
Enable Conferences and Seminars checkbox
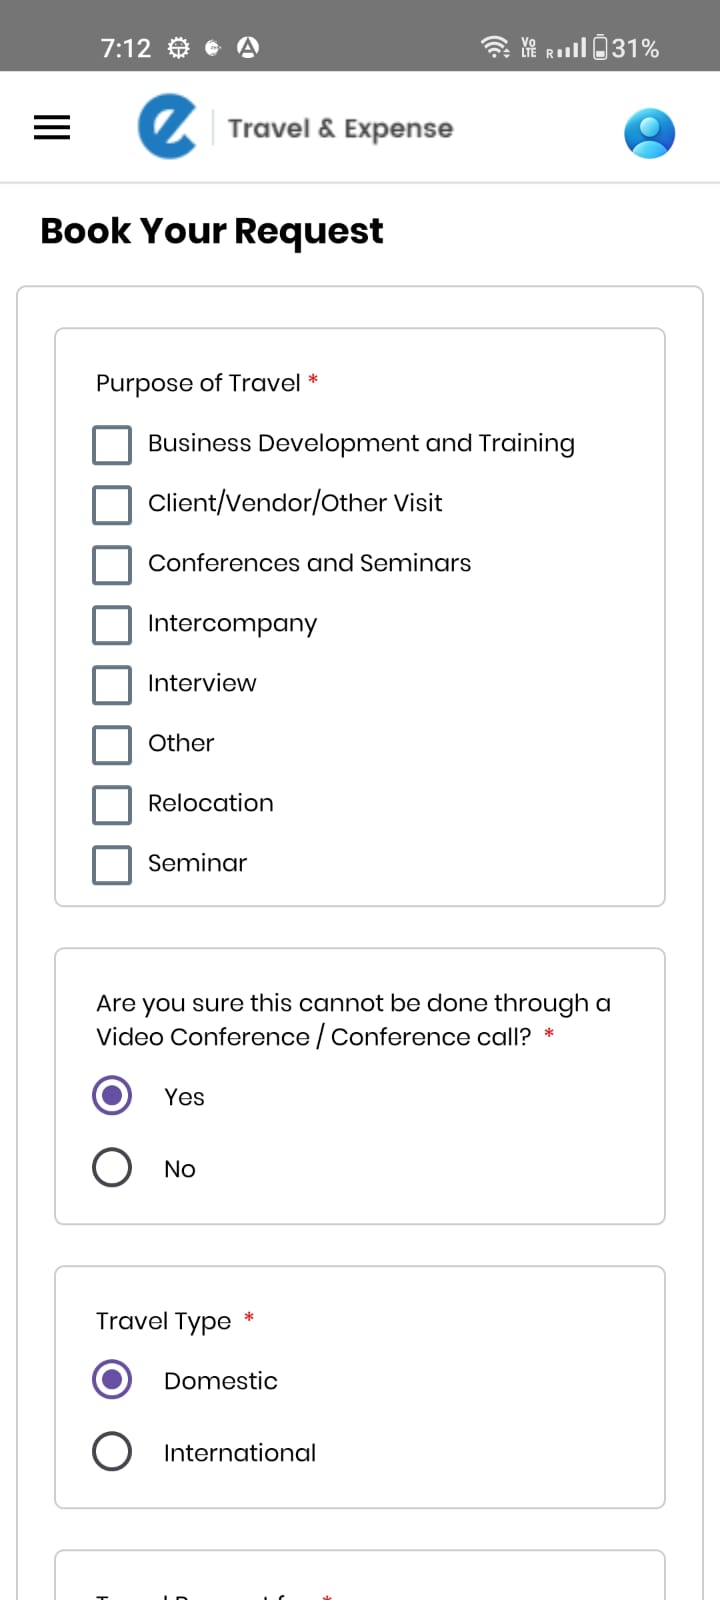(112, 565)
